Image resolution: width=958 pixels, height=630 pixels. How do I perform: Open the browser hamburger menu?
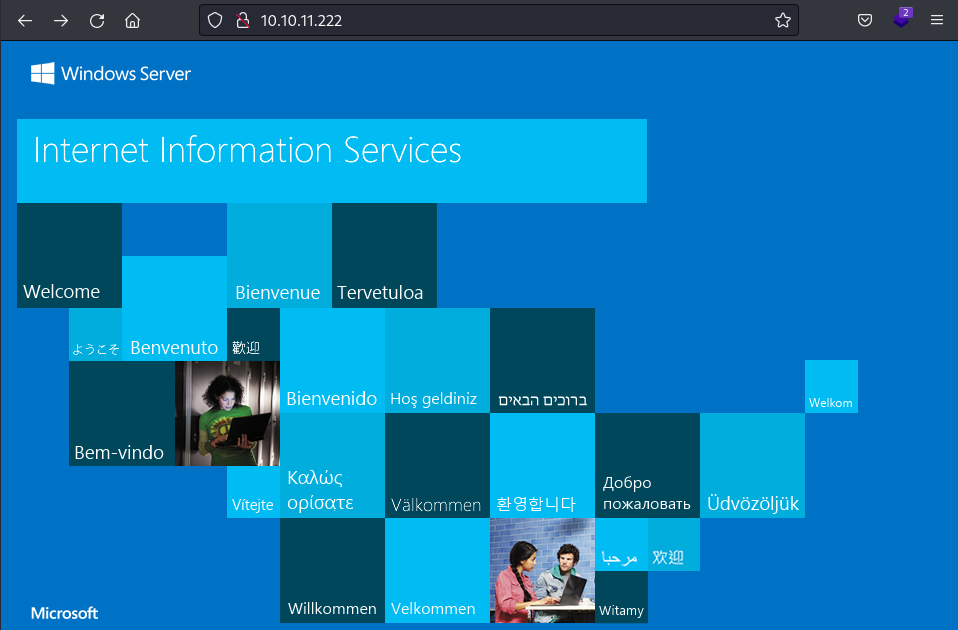coord(937,21)
